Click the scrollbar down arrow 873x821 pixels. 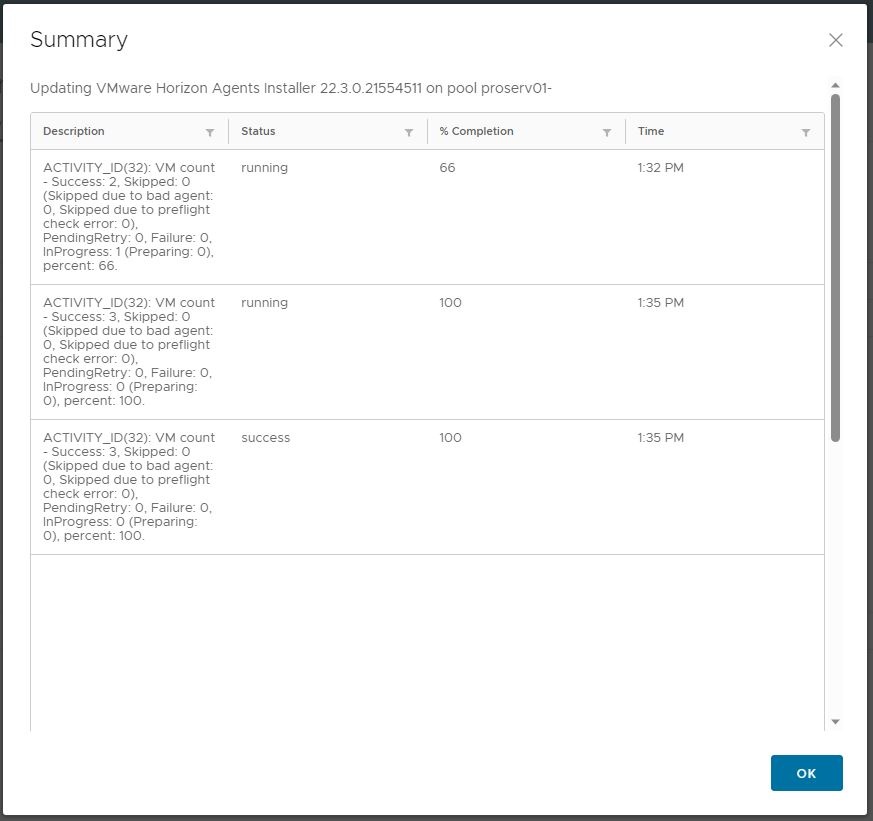835,722
